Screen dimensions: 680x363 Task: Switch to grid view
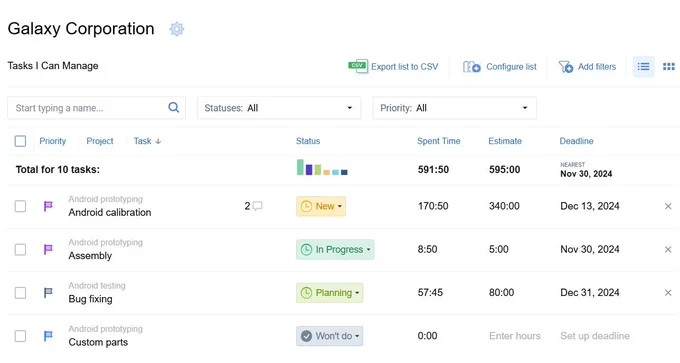pos(669,67)
